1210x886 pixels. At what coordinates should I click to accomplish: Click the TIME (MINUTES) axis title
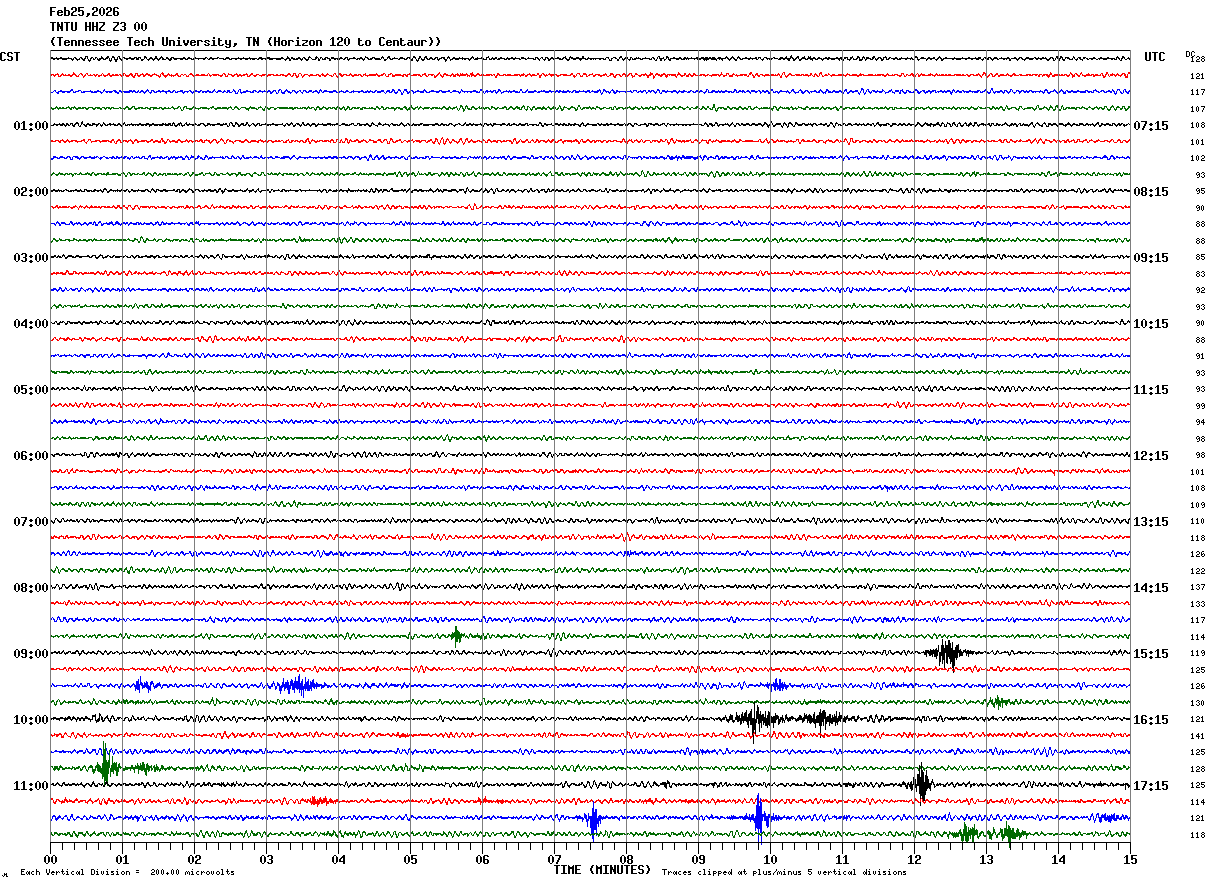(x=602, y=870)
